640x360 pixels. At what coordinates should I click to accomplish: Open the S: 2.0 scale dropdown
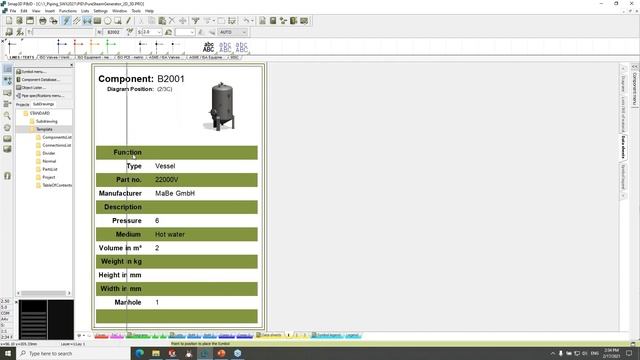pos(151,32)
